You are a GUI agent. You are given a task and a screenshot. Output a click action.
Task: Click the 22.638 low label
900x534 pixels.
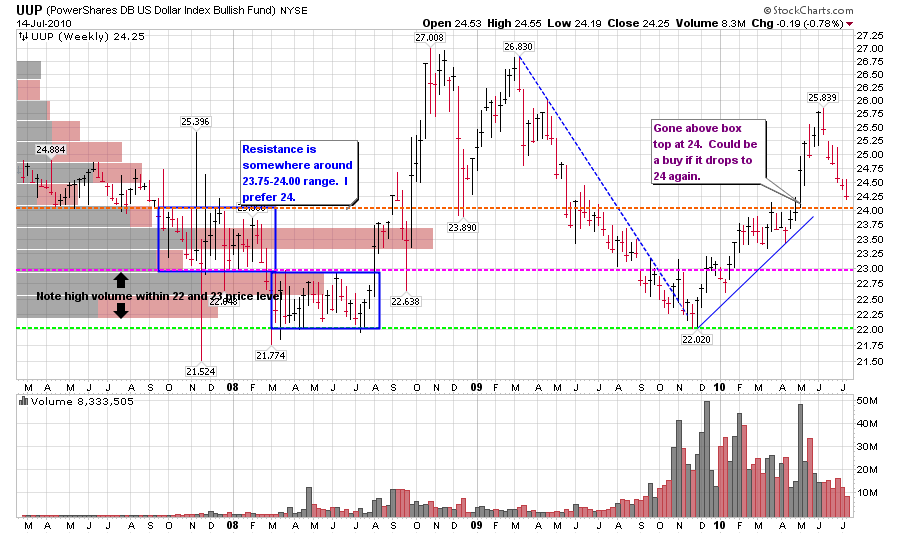point(405,301)
